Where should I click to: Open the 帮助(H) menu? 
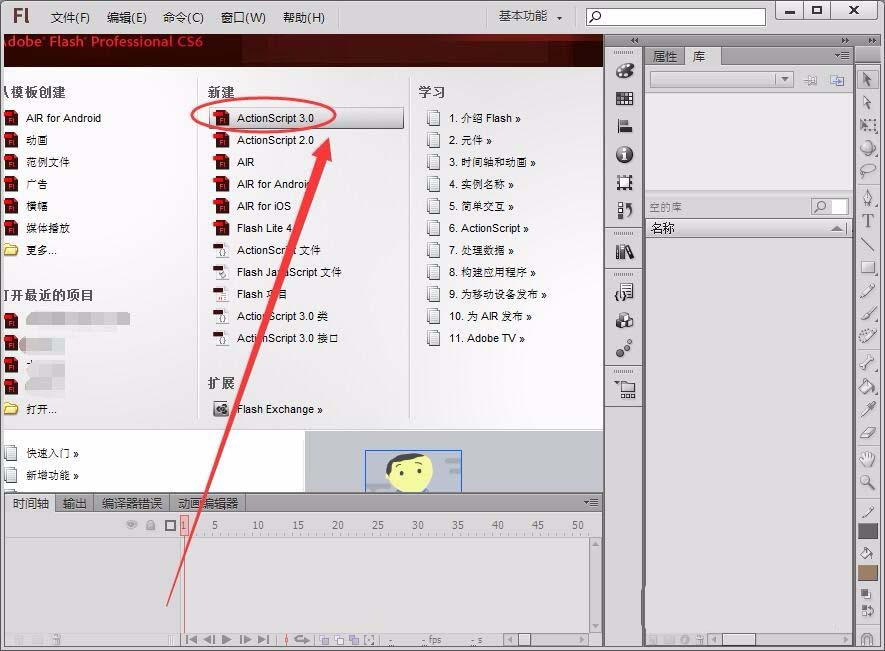pyautogui.click(x=304, y=18)
